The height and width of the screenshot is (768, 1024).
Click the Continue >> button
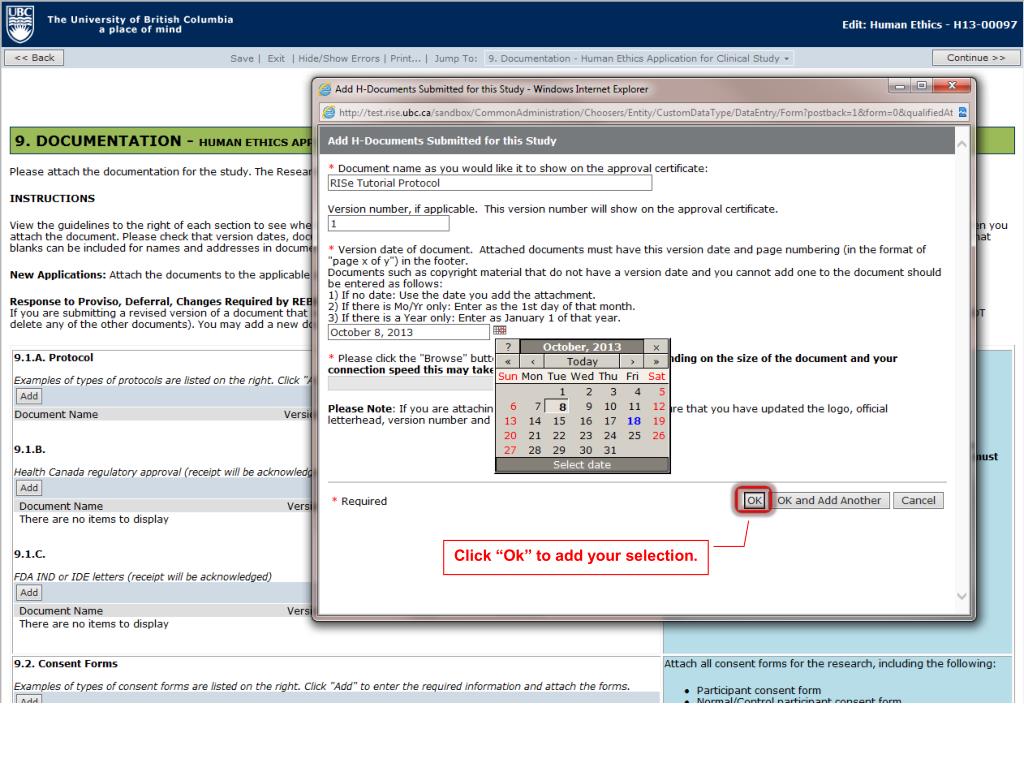point(976,57)
